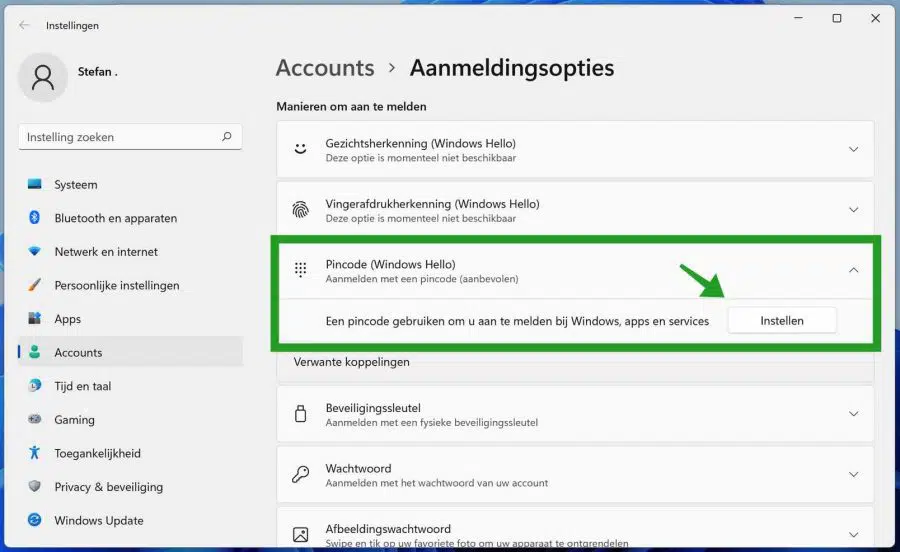Image resolution: width=900 pixels, height=552 pixels.
Task: Go to Netwerk en internet
Action: point(130,251)
